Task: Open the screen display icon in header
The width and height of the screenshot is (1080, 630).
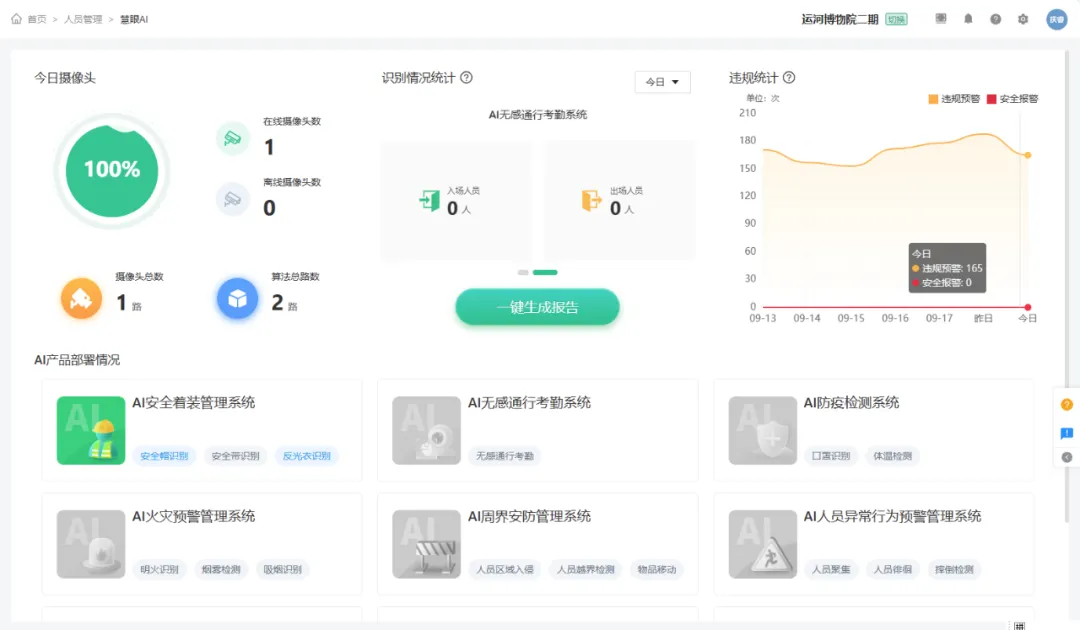Action: (x=941, y=19)
